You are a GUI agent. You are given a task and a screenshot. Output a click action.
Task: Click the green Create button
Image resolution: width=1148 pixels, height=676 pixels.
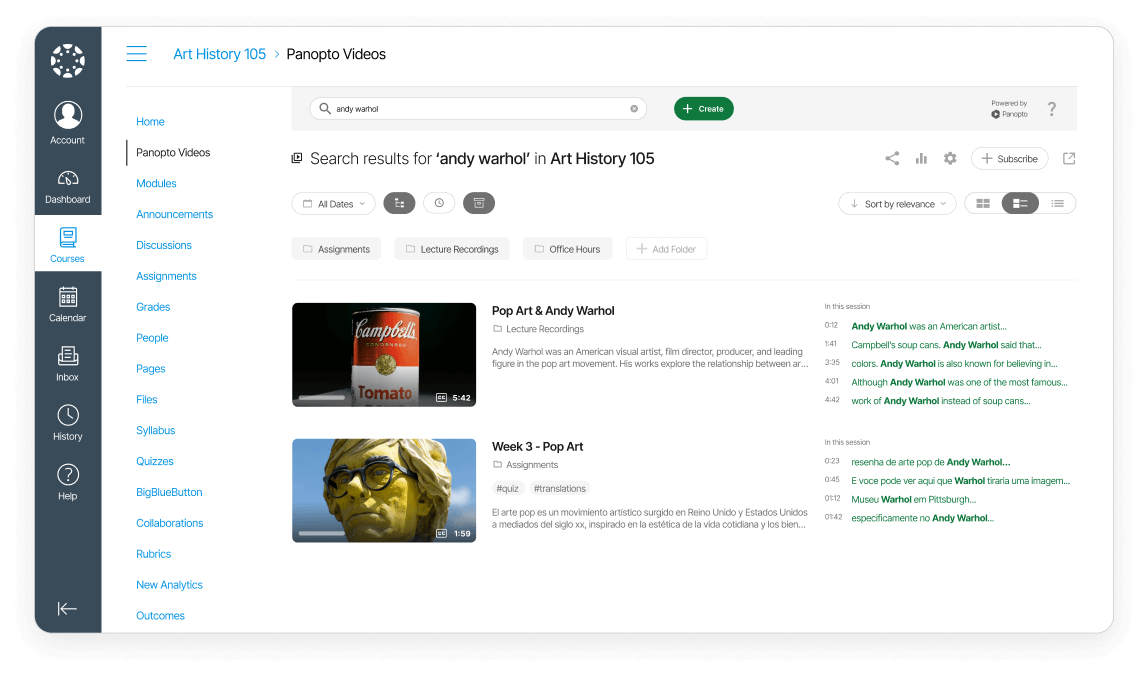click(x=704, y=109)
